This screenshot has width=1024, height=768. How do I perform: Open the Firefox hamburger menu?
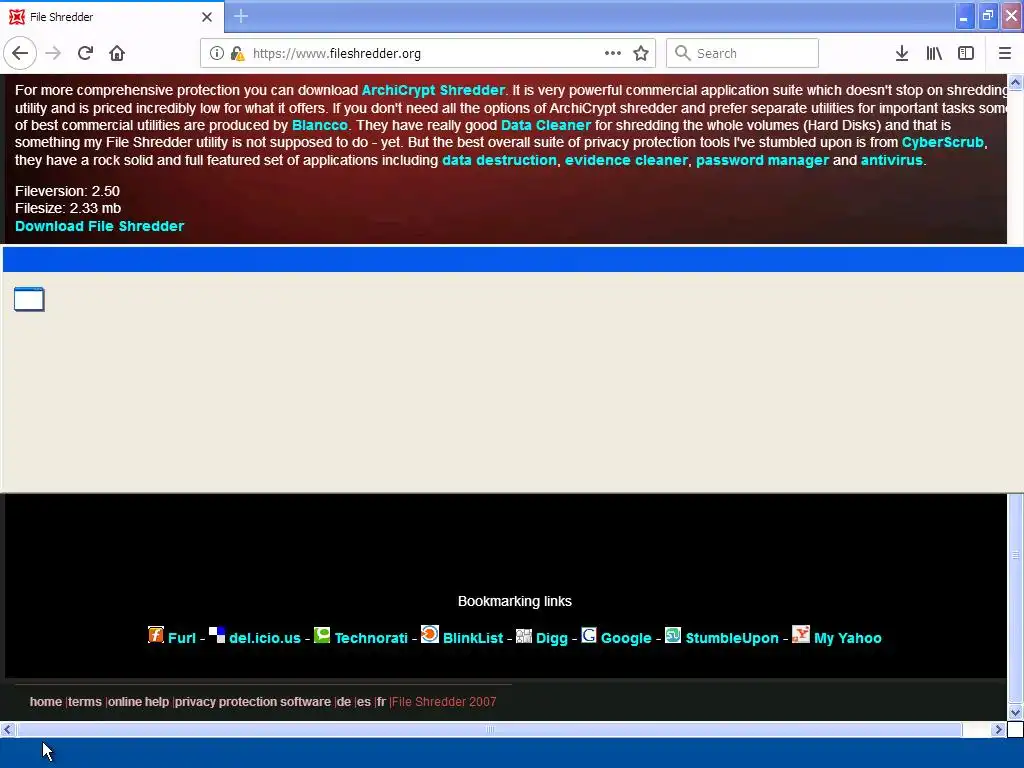1004,54
